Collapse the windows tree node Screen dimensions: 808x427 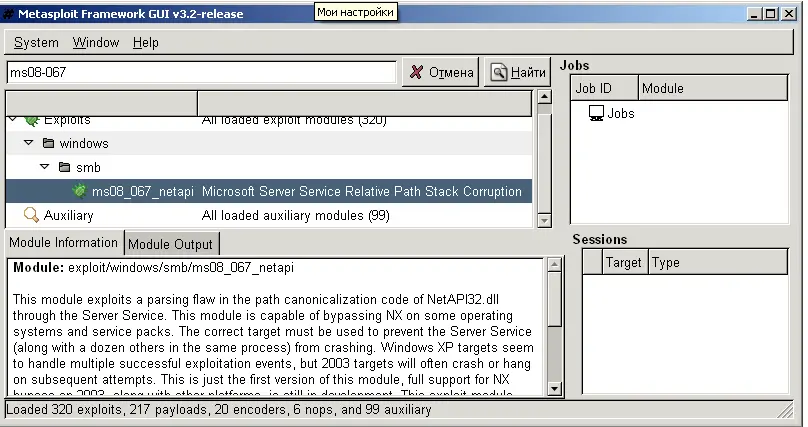pyautogui.click(x=29, y=144)
